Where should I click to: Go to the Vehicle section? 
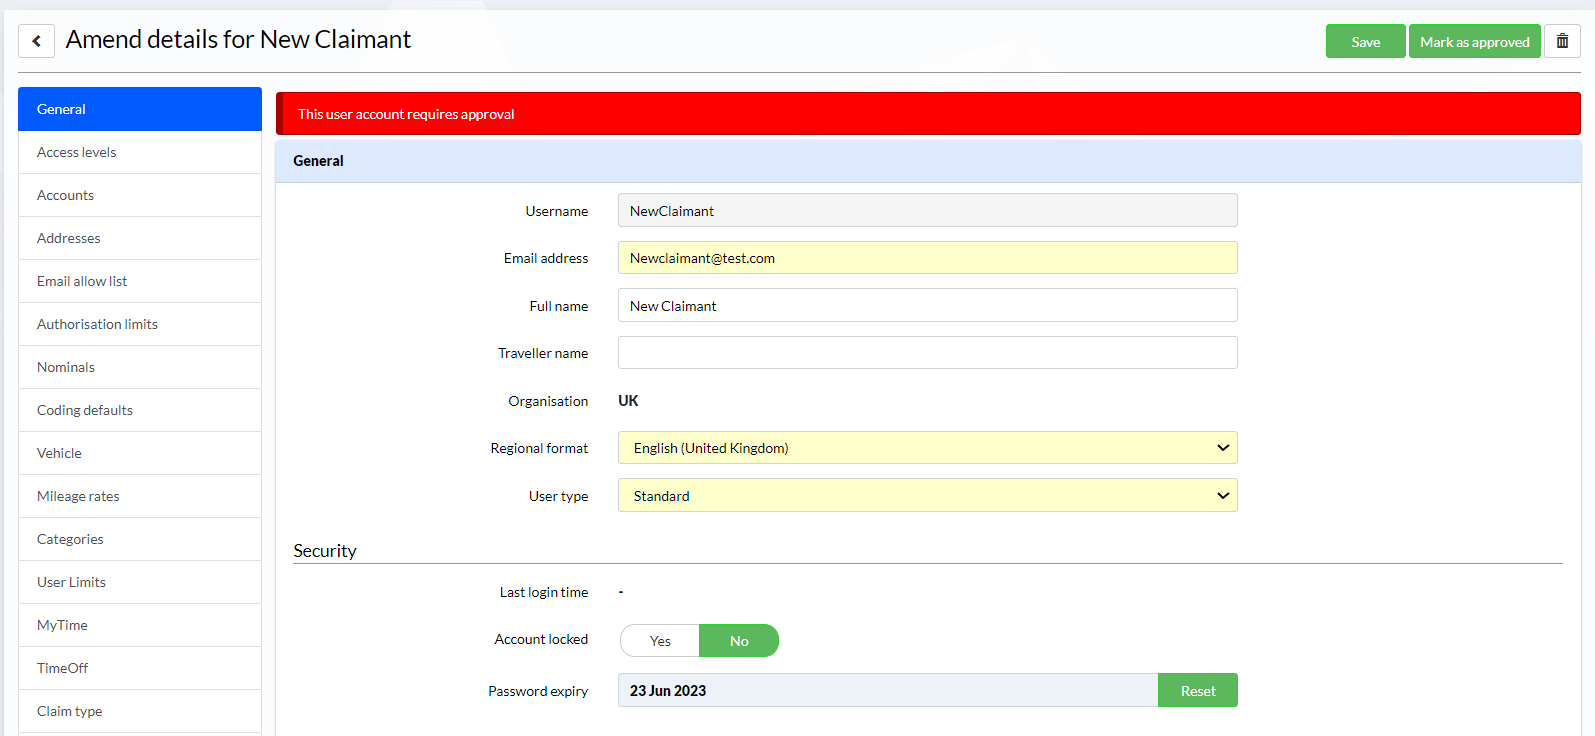[140, 453]
